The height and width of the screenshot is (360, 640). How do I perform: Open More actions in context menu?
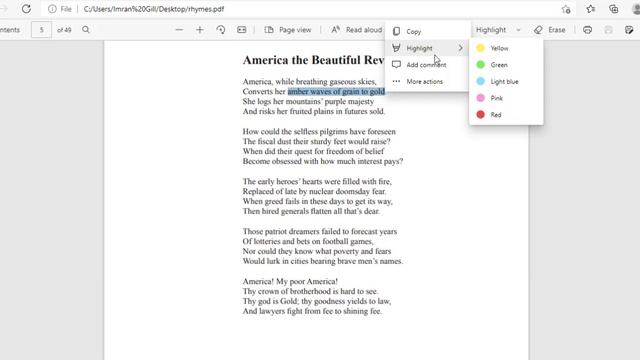click(x=427, y=81)
